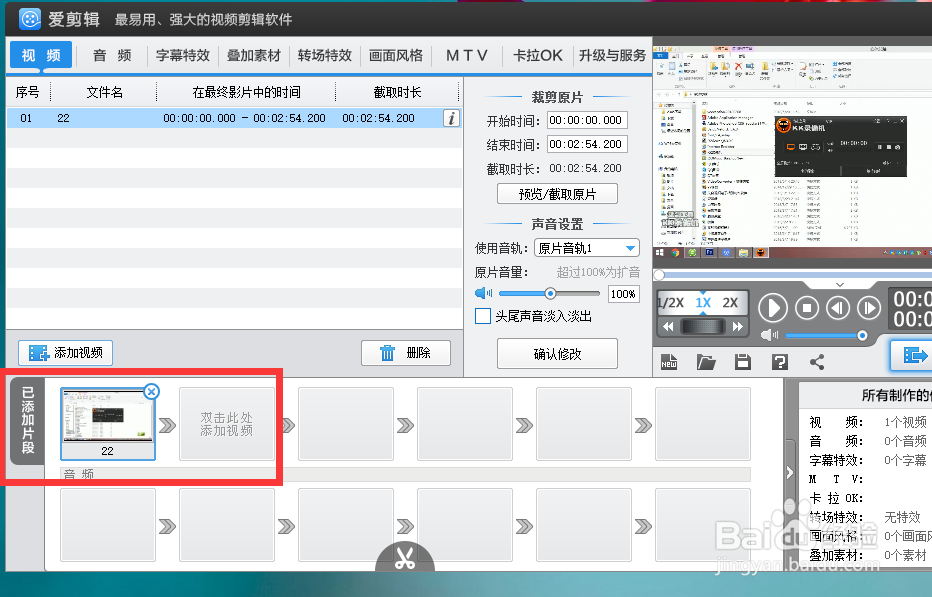This screenshot has width=932, height=597.
Task: Open the MTV tab
Action: [467, 55]
